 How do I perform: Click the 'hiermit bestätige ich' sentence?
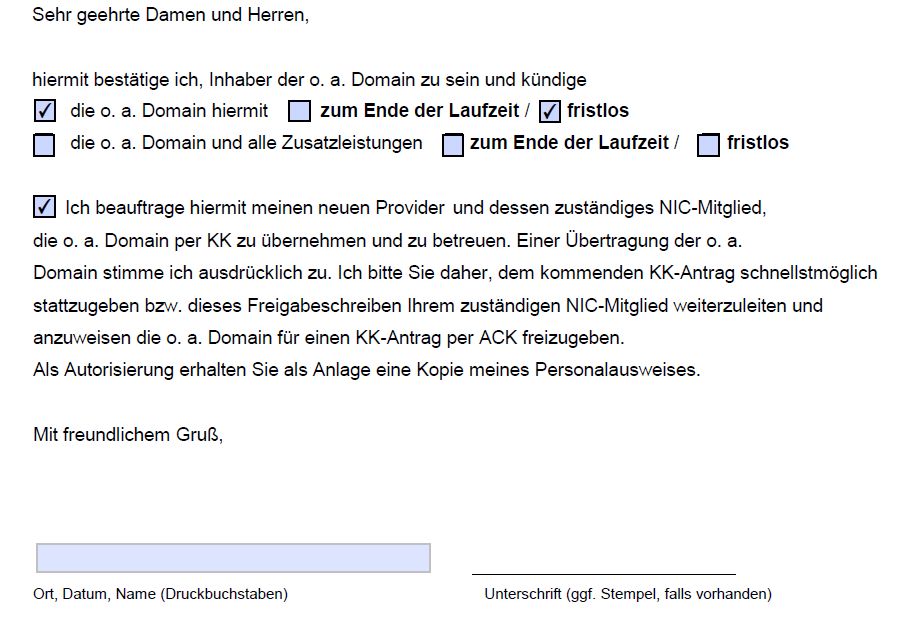pyautogui.click(x=309, y=80)
